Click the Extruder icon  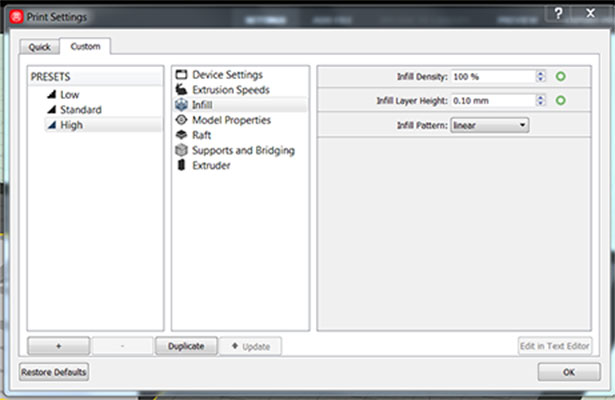point(181,165)
